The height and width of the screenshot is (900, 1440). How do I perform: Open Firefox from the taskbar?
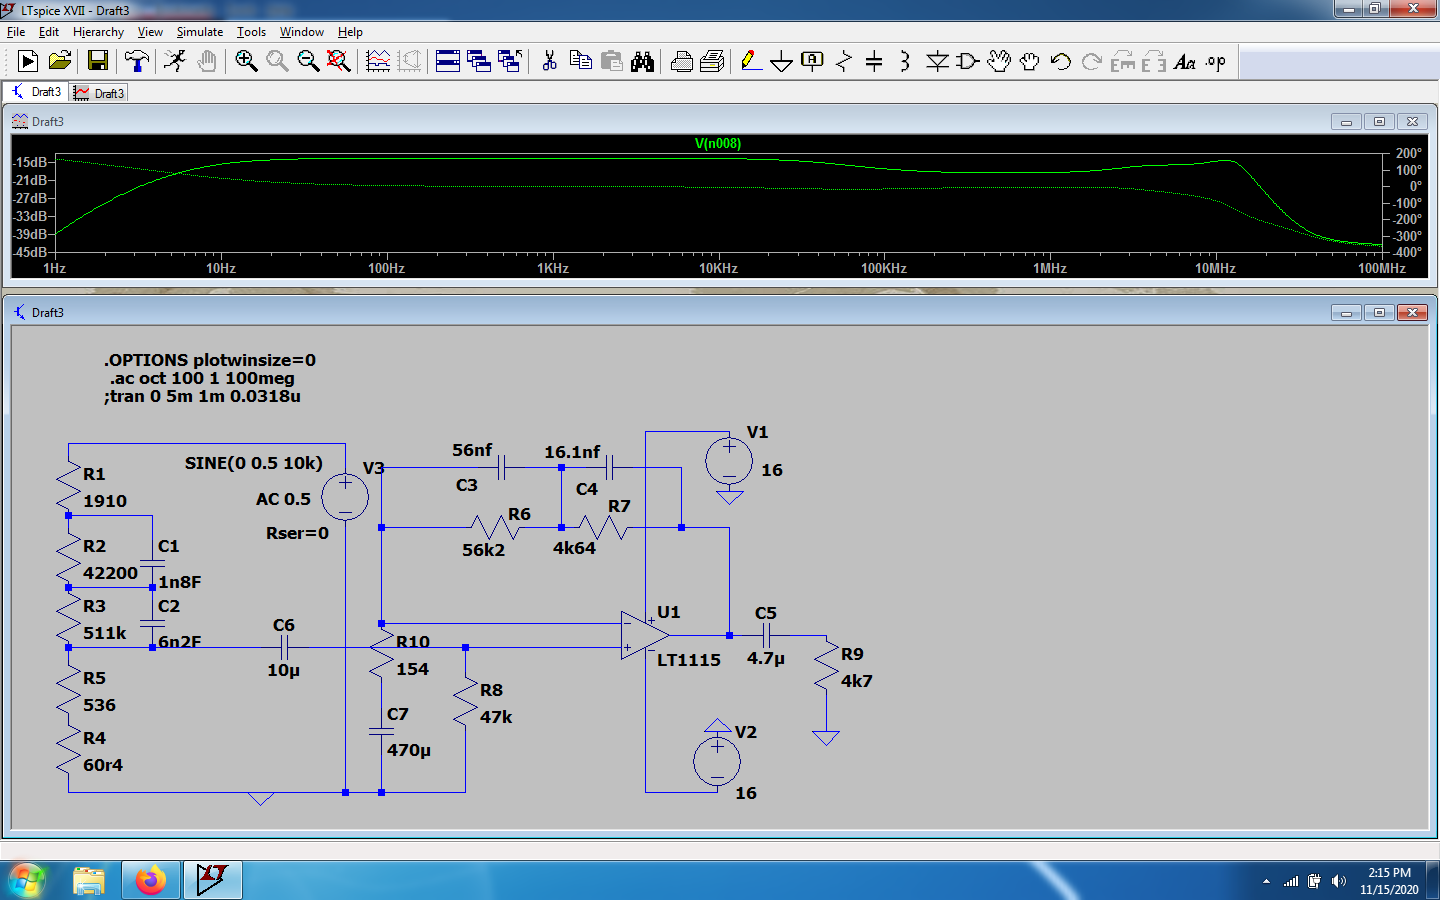tap(151, 881)
